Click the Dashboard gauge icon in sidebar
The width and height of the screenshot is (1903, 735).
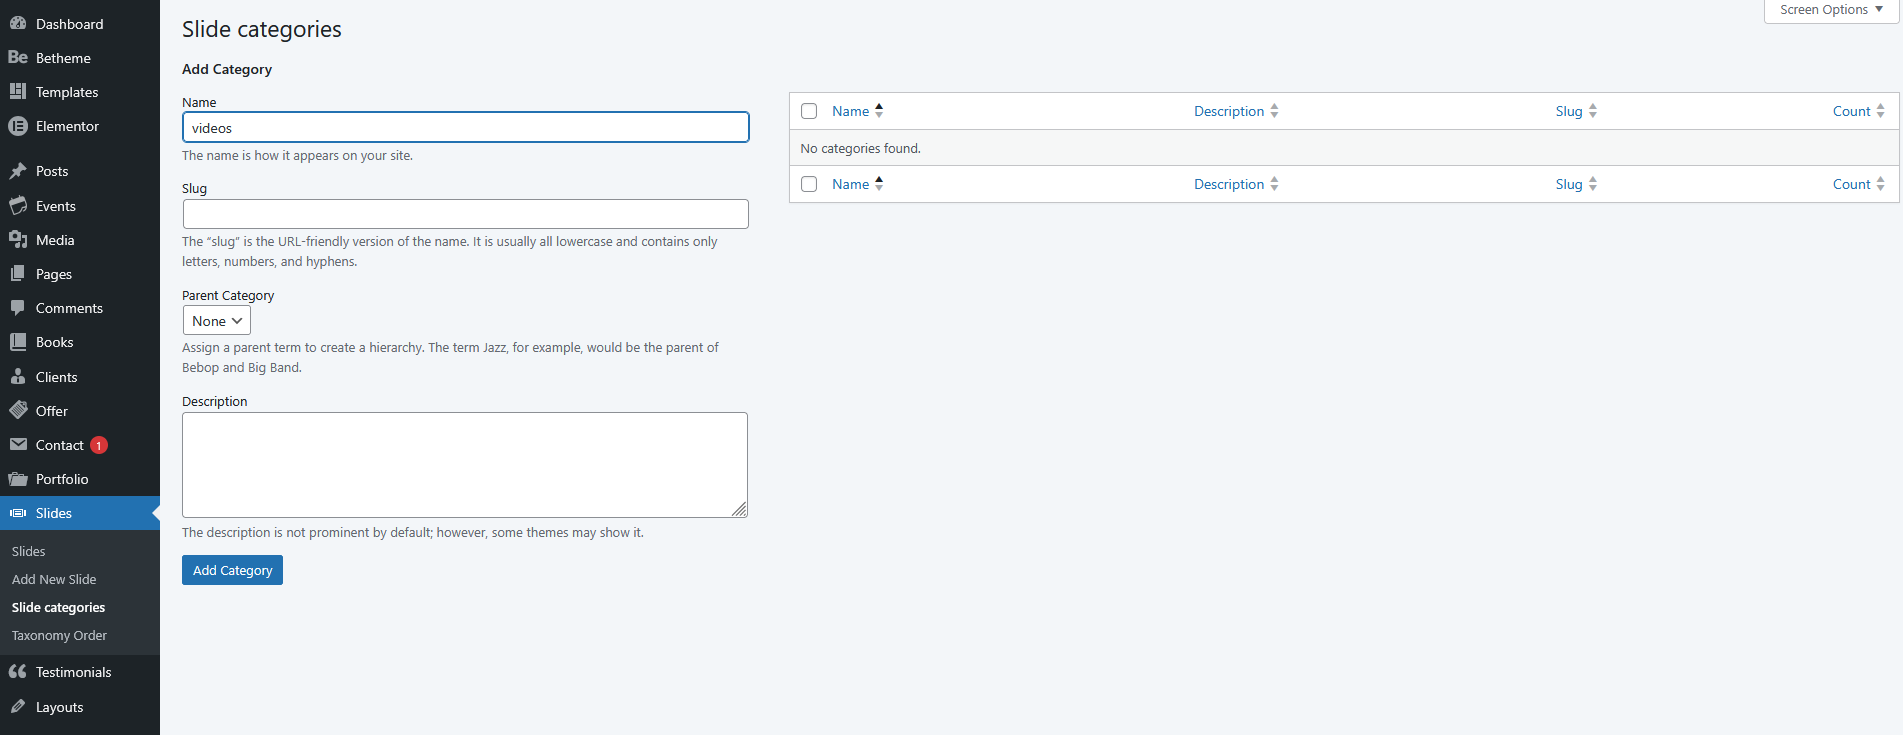[x=18, y=23]
